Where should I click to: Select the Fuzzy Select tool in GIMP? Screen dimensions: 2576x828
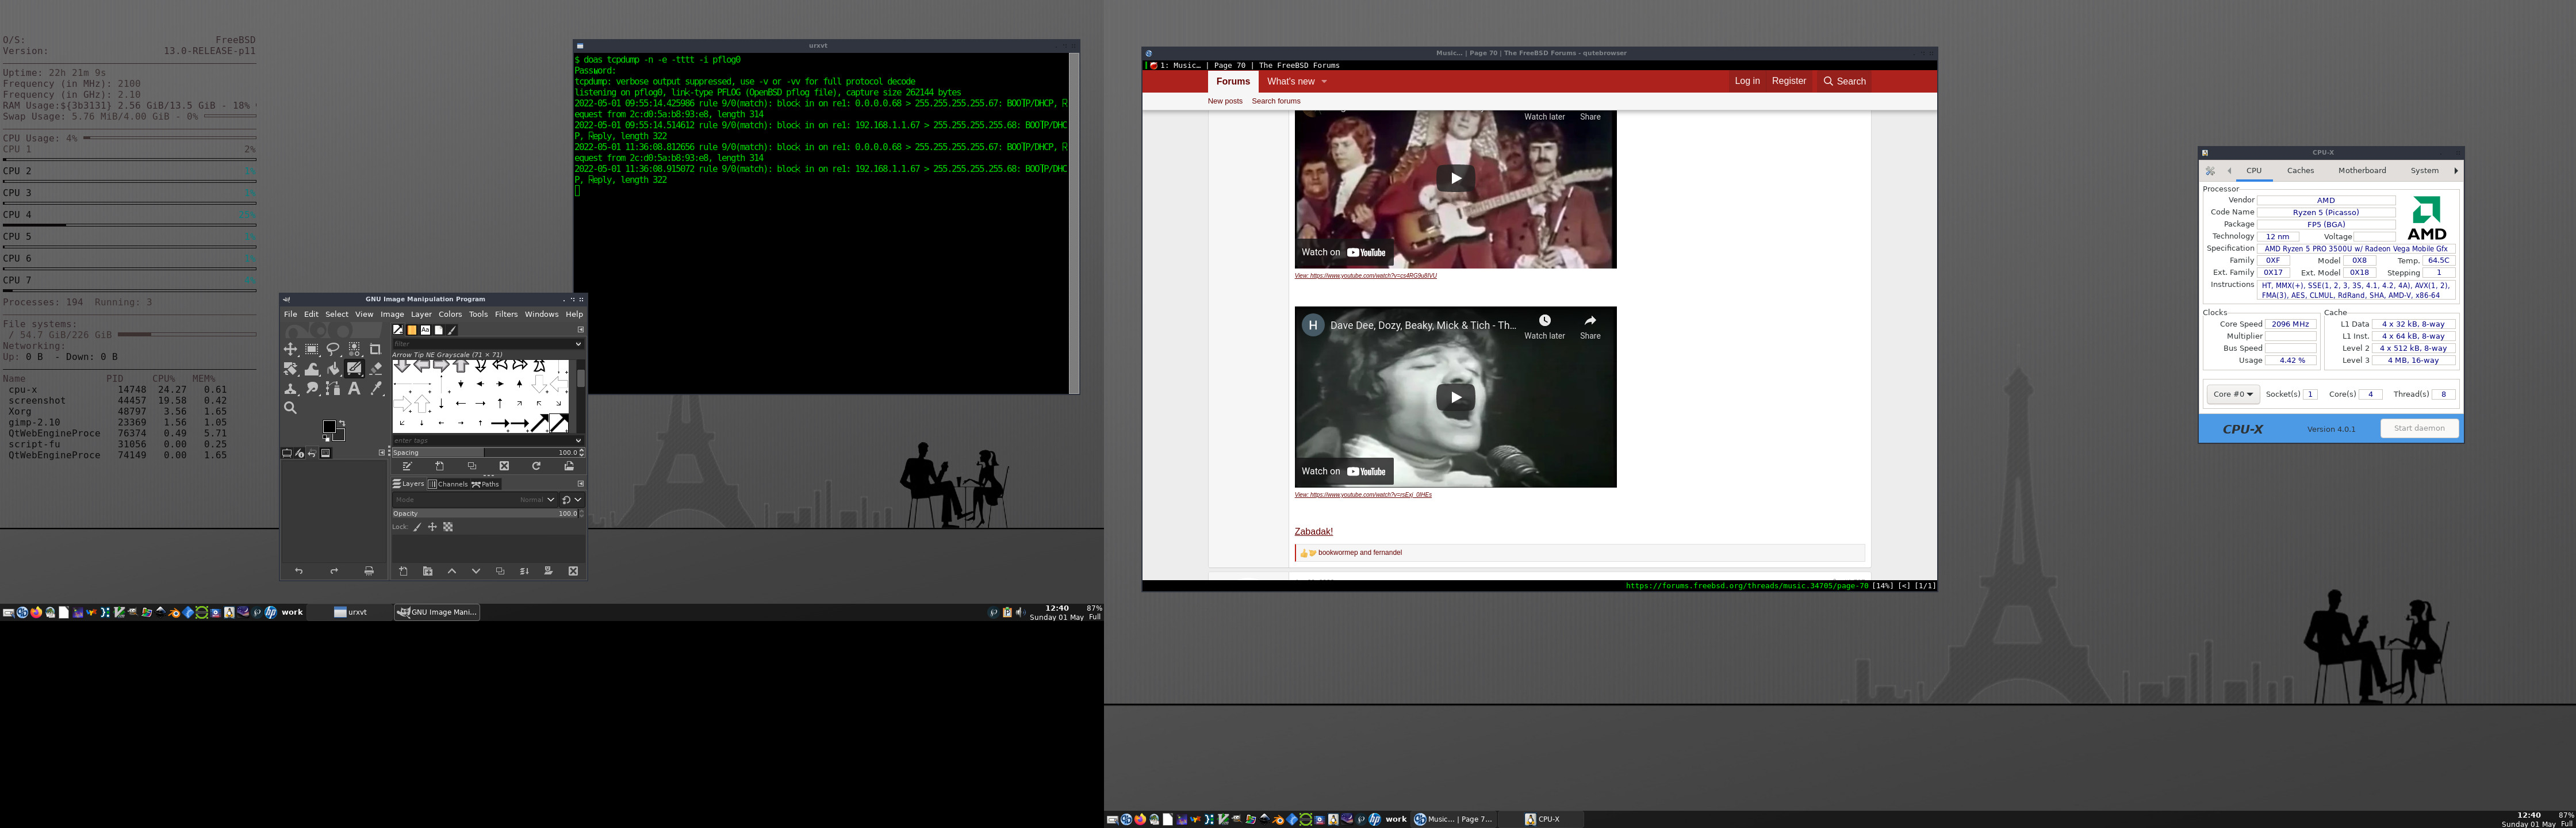click(x=354, y=350)
